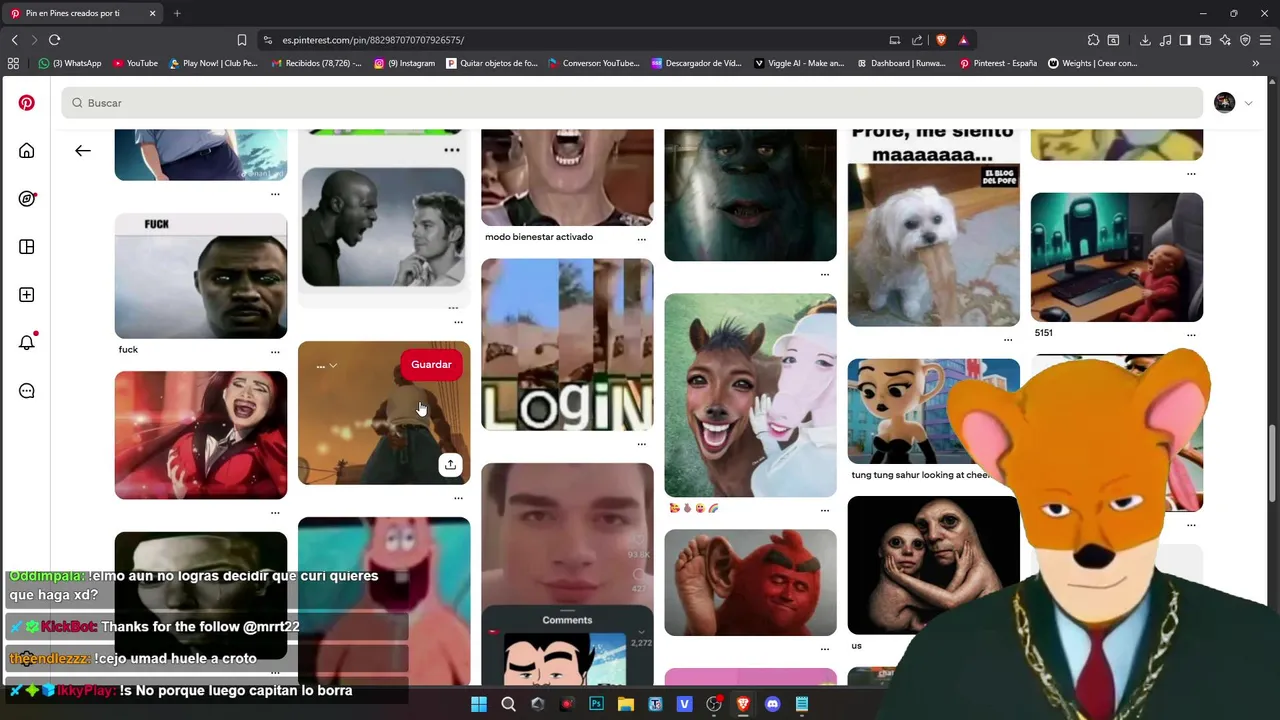Click the media control music note icon
Viewport: 1280px width, 720px height.
[x=1165, y=40]
